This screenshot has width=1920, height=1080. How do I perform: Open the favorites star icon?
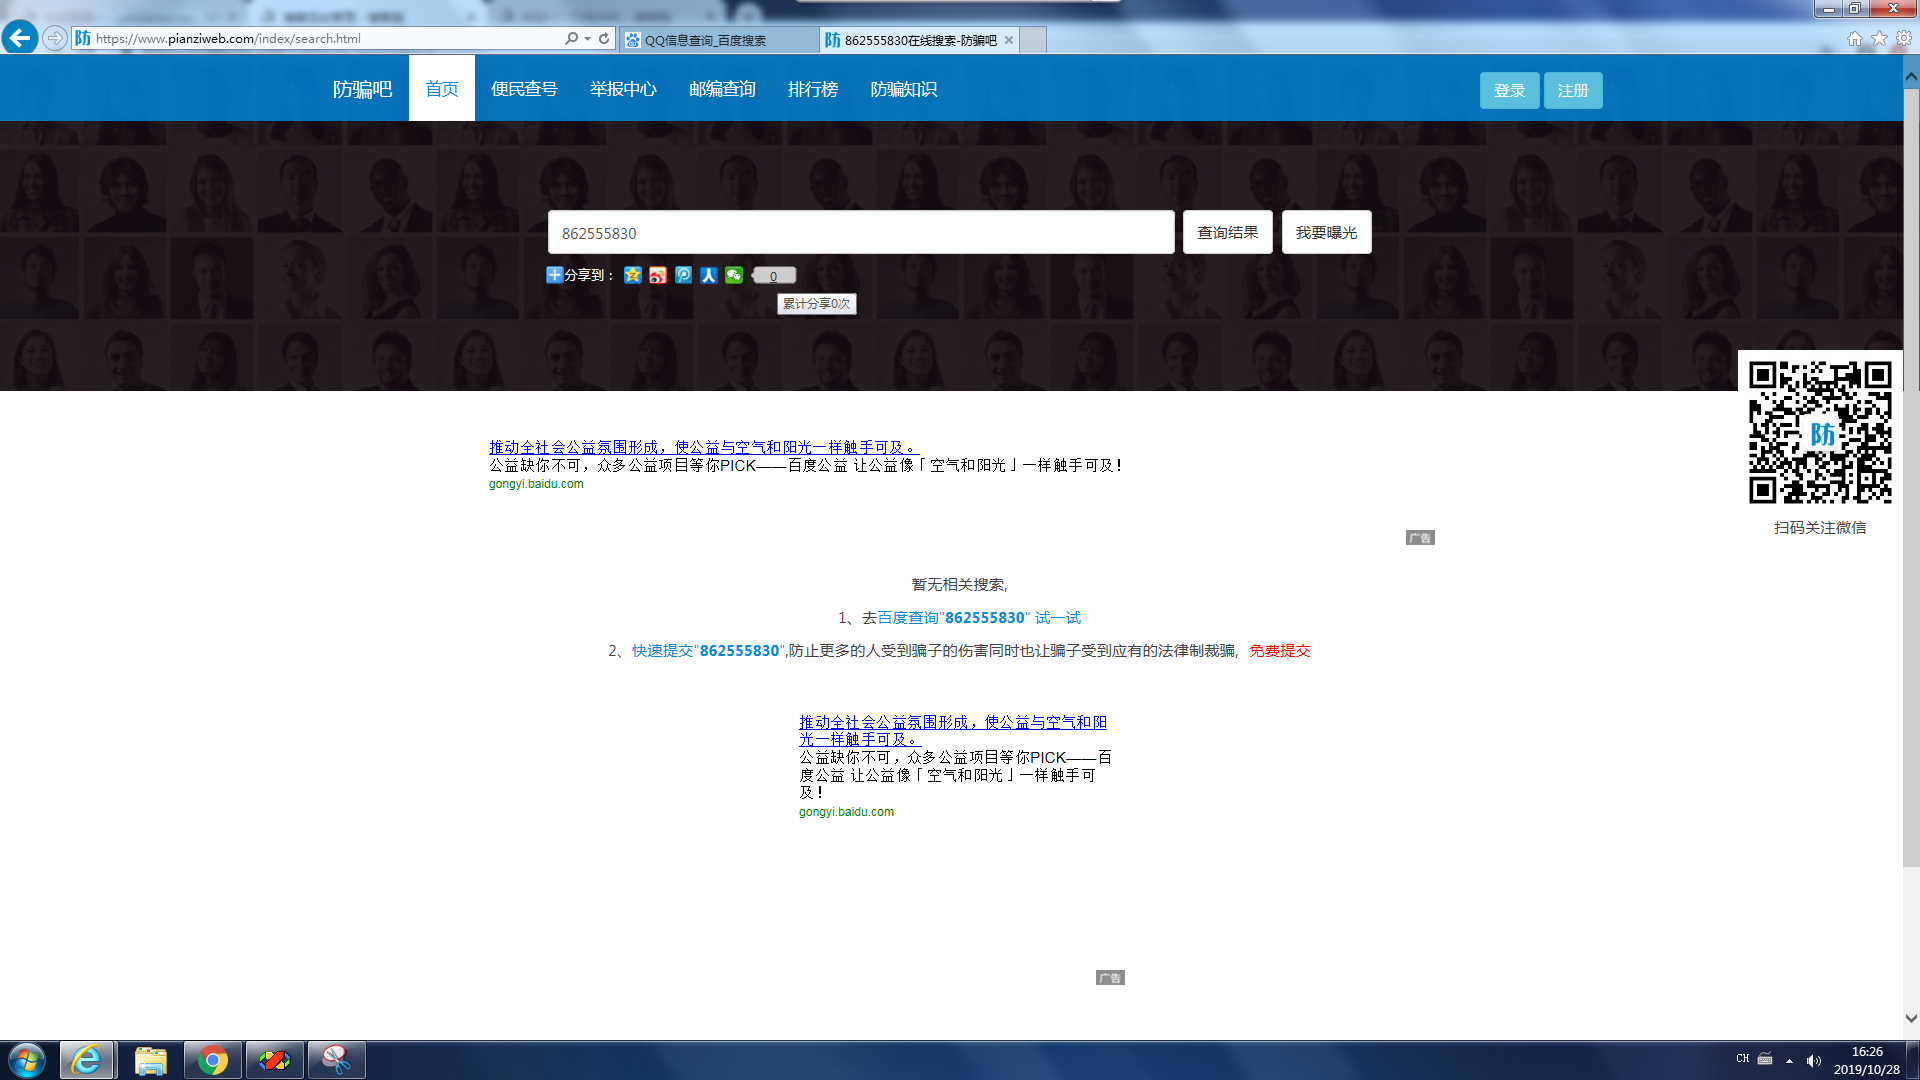(x=1879, y=38)
